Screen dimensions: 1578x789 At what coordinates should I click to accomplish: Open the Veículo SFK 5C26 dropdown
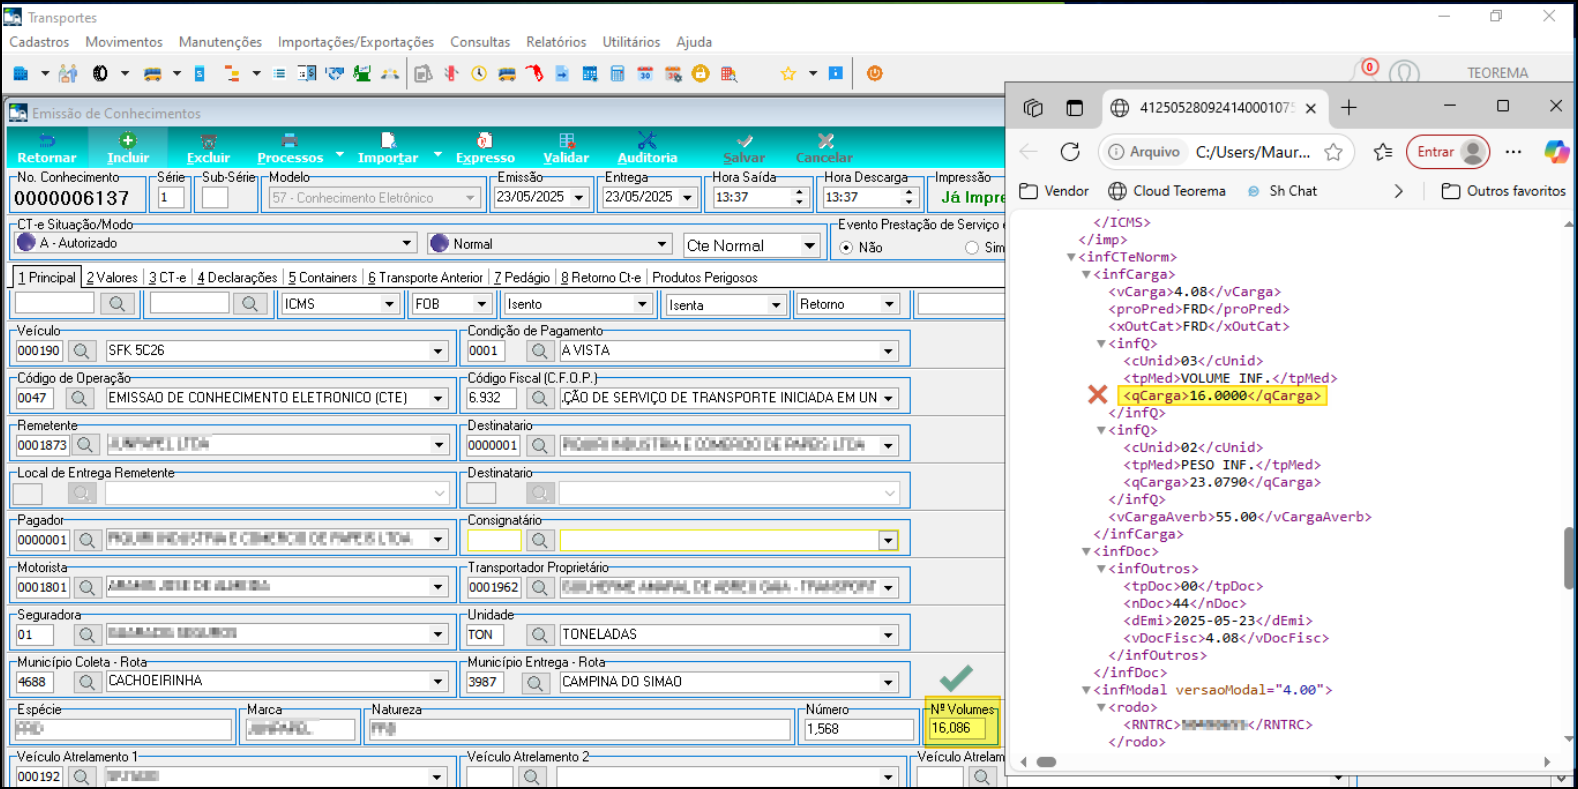click(x=438, y=351)
